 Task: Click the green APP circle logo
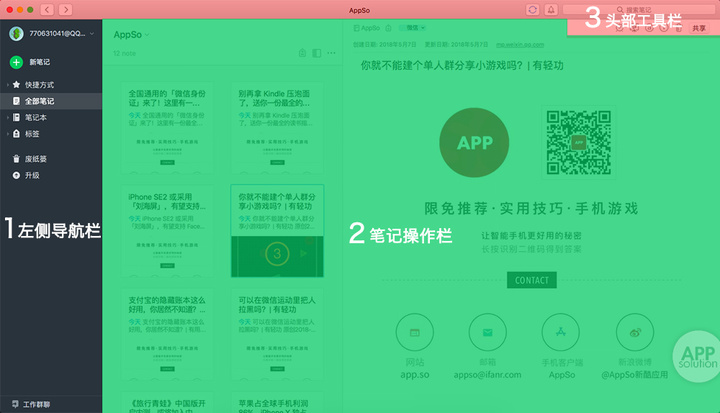474,142
